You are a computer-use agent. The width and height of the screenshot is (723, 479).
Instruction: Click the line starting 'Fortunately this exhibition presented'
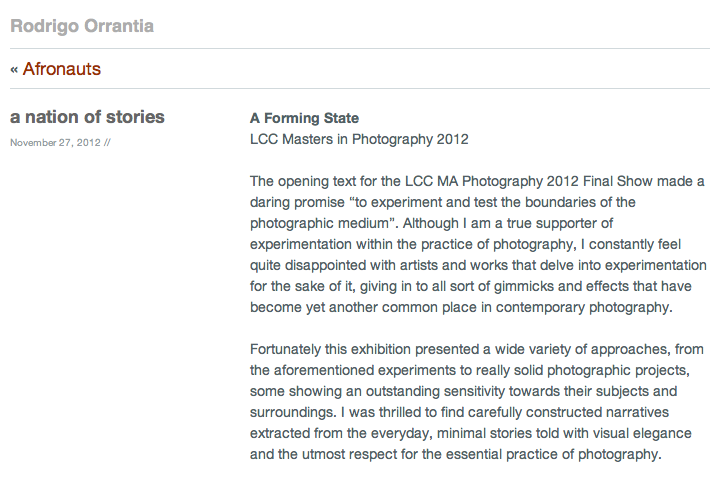point(477,349)
